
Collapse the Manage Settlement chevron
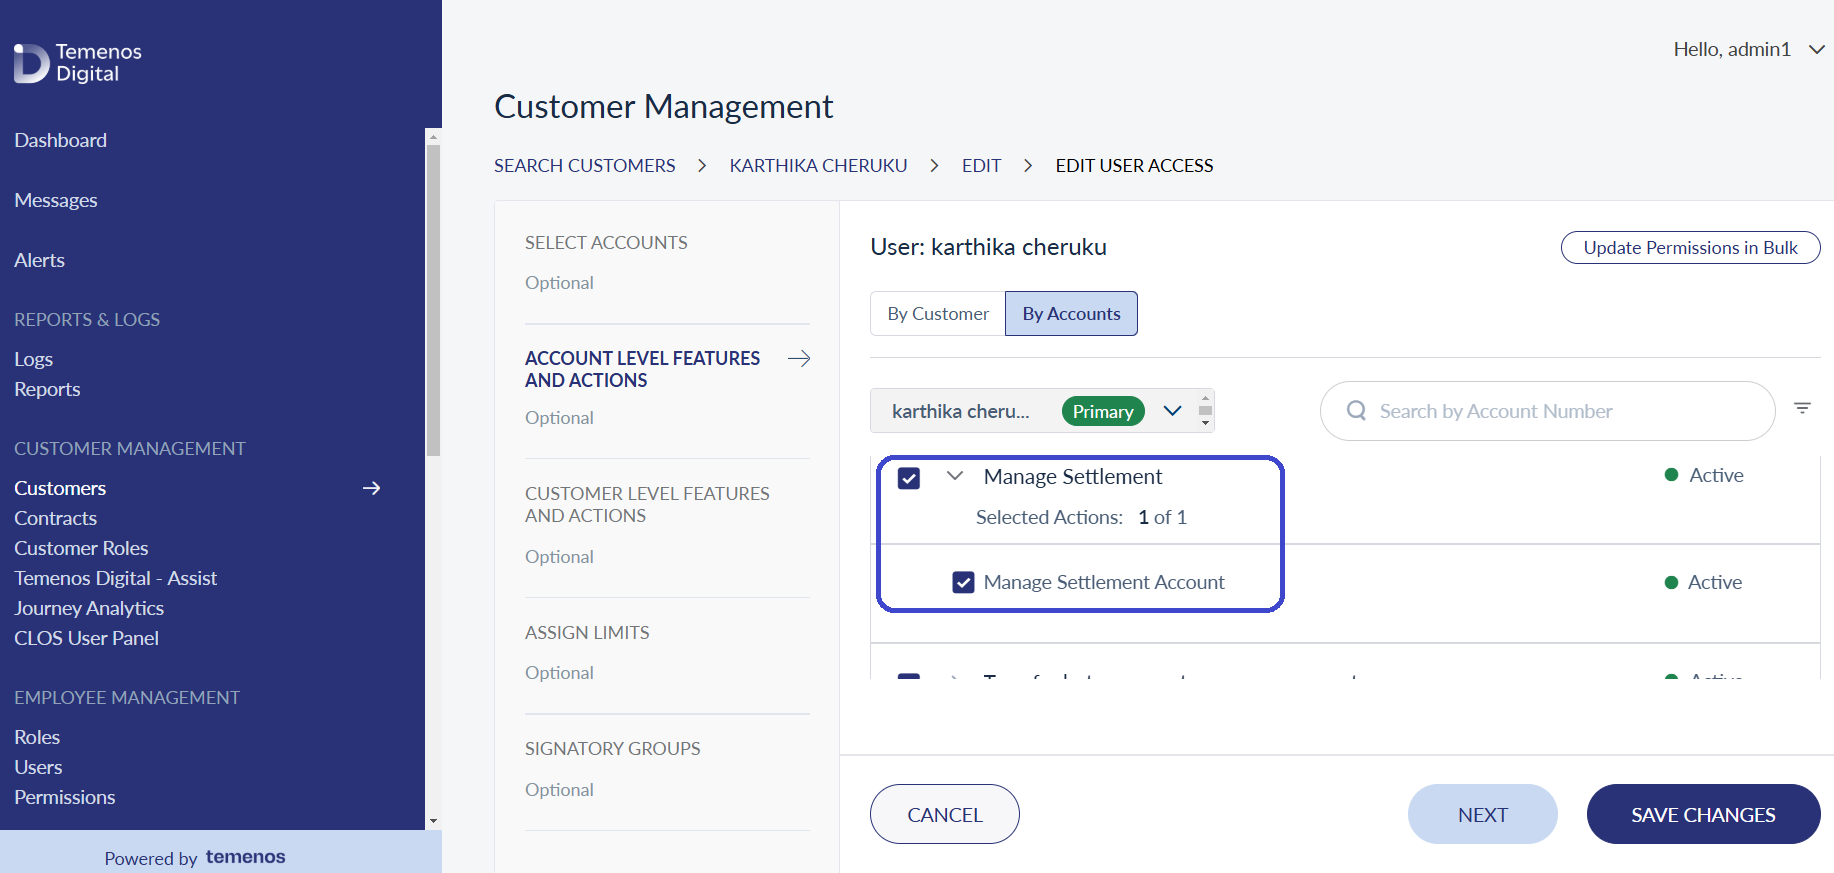955,476
